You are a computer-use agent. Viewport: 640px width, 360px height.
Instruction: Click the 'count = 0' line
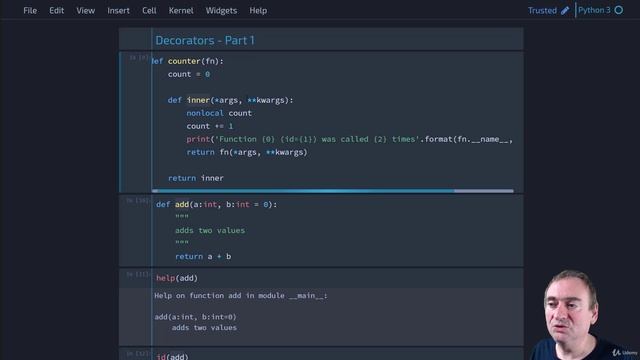click(x=189, y=74)
